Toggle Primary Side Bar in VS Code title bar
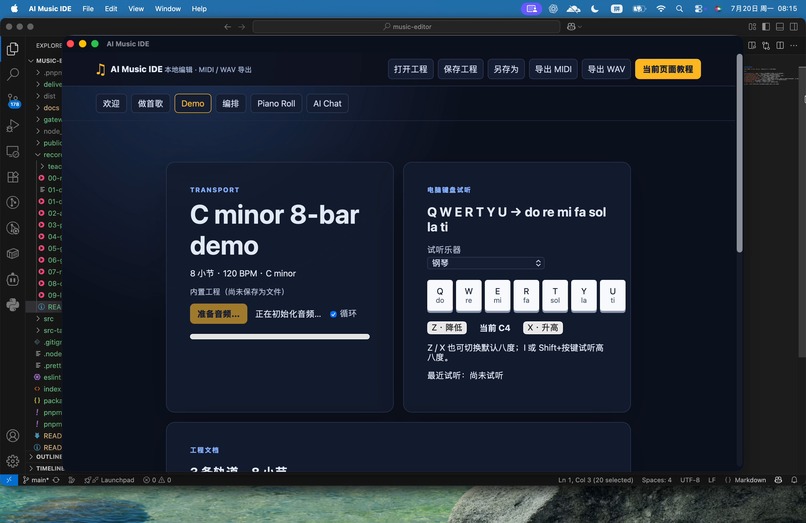 coord(766,26)
